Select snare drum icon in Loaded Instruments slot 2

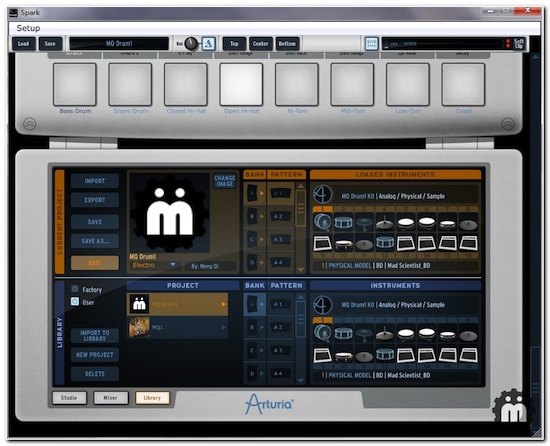tap(343, 222)
